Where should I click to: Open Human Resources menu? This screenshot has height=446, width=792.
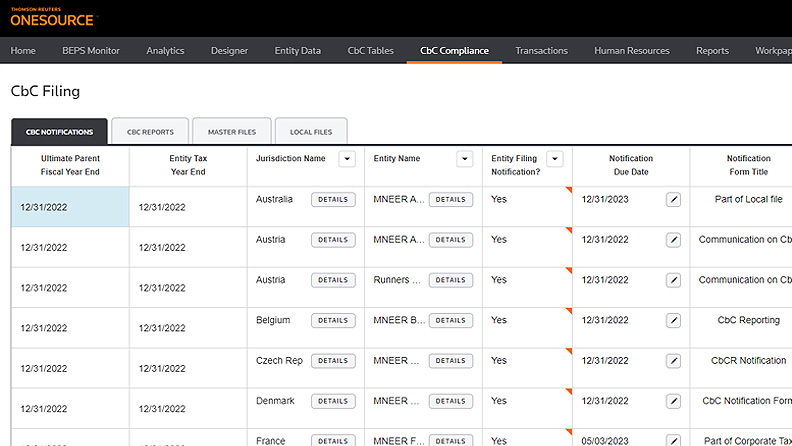(632, 51)
